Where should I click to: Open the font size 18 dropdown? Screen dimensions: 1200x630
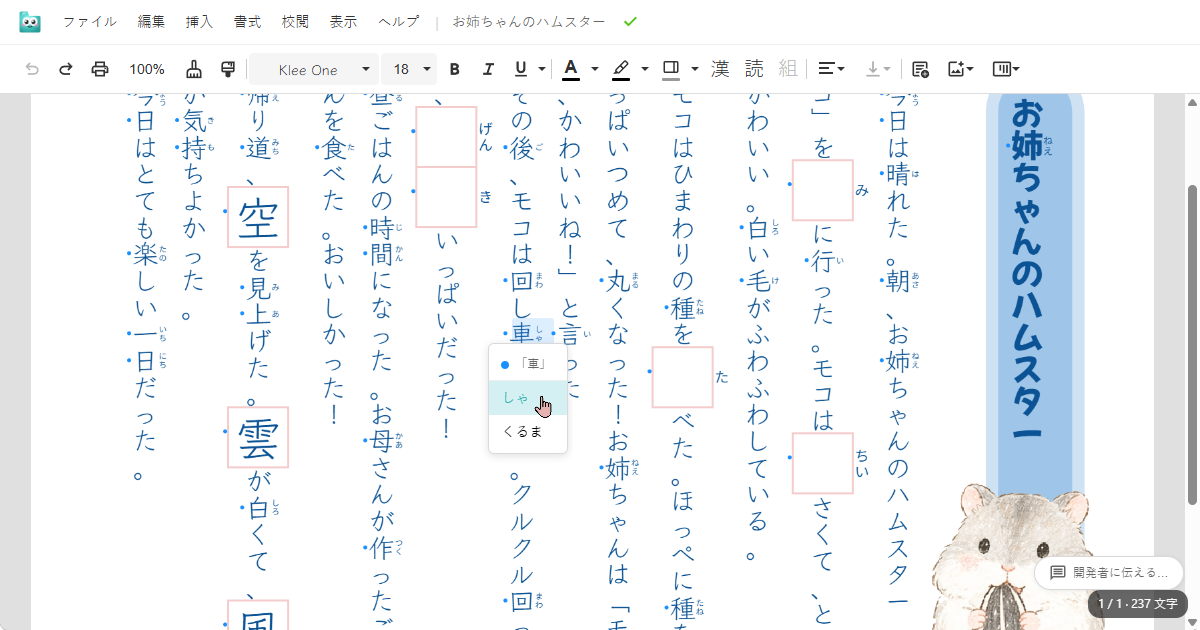click(410, 69)
